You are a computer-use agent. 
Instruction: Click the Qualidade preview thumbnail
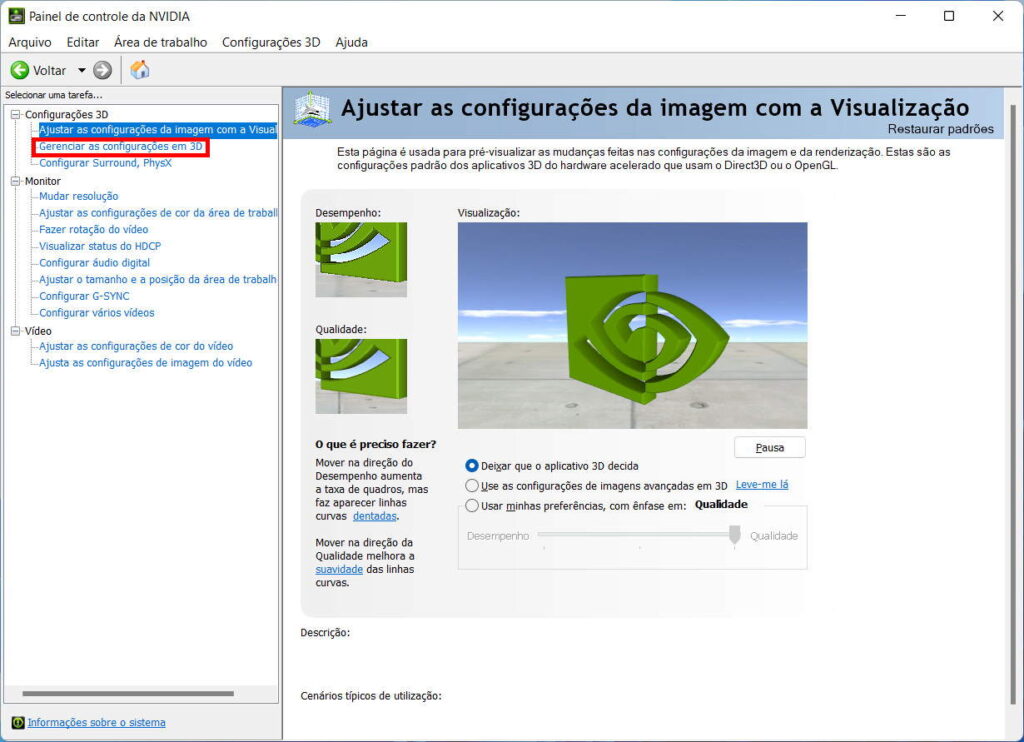361,376
